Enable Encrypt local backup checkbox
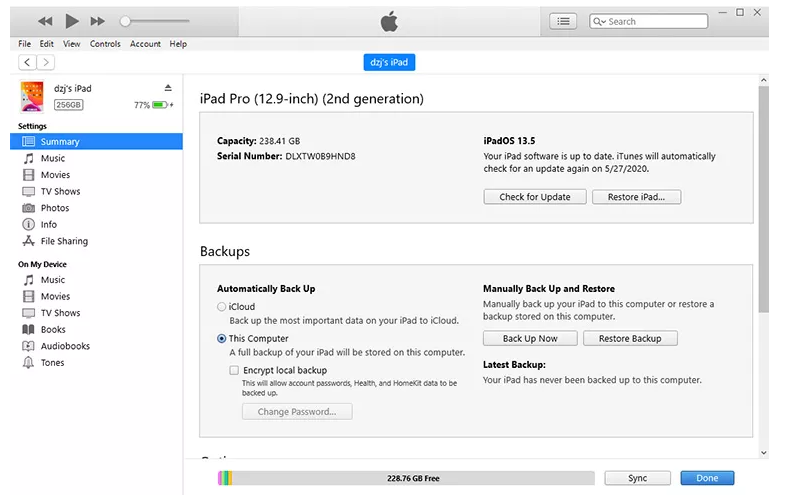786x495 pixels. click(x=234, y=370)
